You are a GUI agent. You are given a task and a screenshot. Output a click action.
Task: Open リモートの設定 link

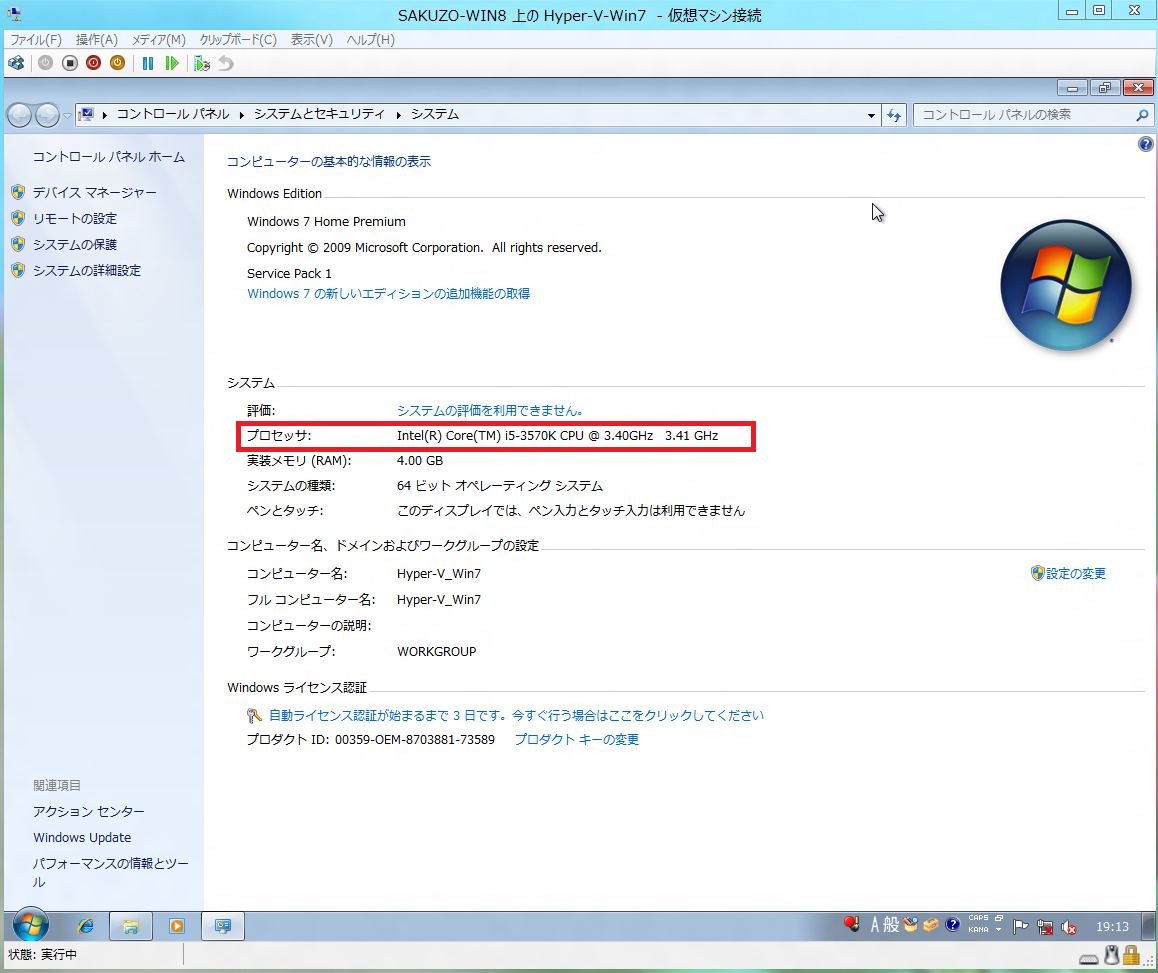point(75,219)
